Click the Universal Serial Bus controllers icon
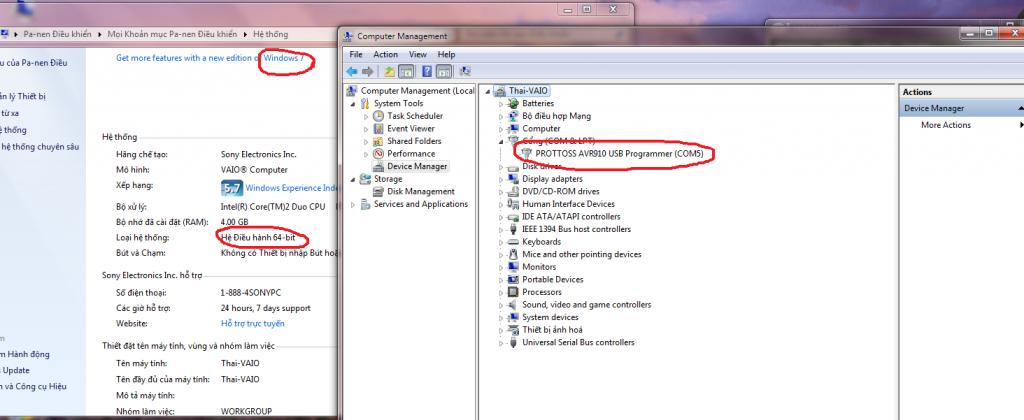The width and height of the screenshot is (1024, 420). tap(513, 342)
